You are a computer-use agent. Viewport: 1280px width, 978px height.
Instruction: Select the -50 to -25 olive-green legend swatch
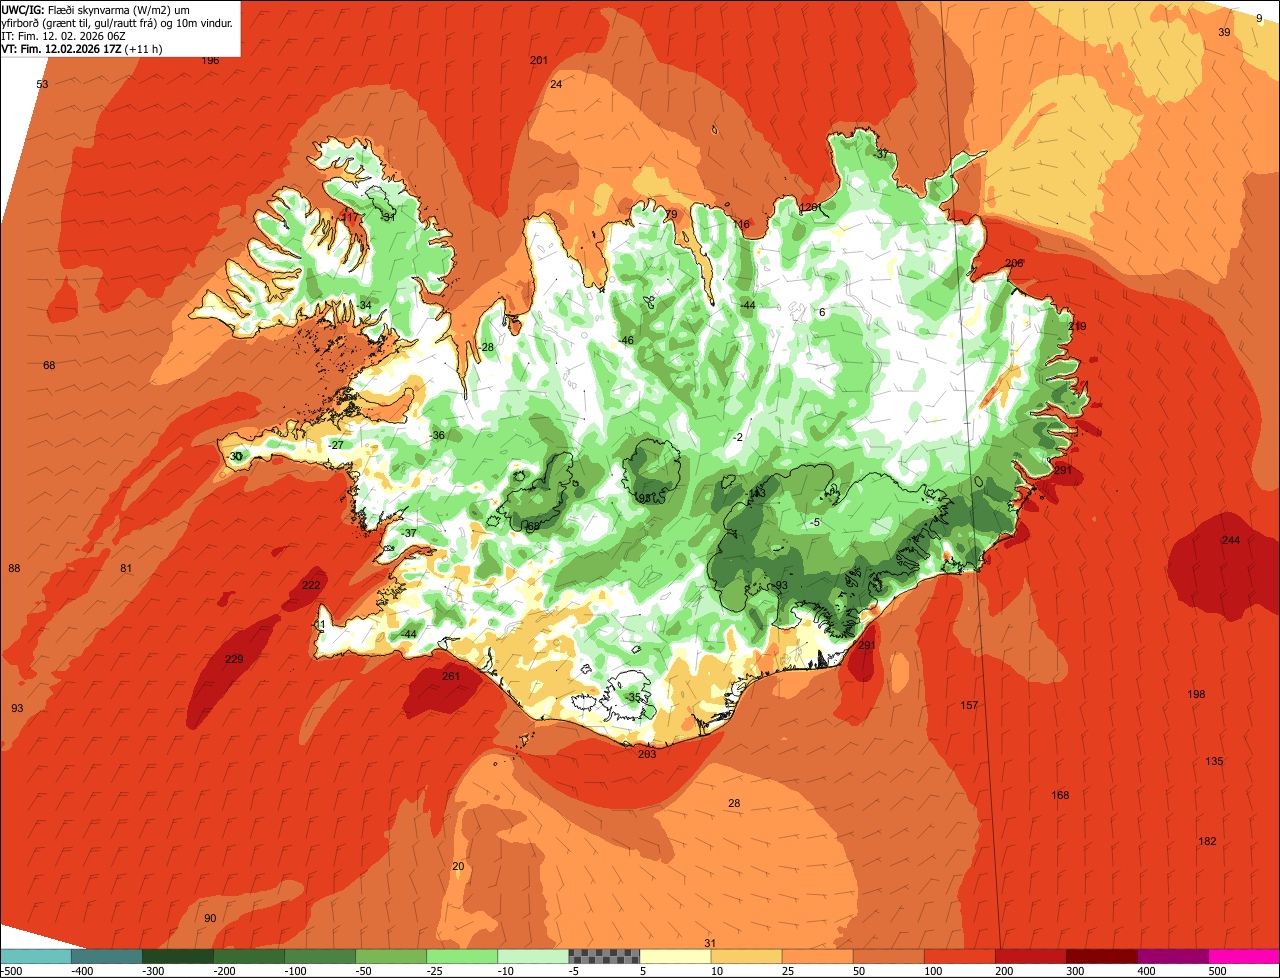pos(391,956)
